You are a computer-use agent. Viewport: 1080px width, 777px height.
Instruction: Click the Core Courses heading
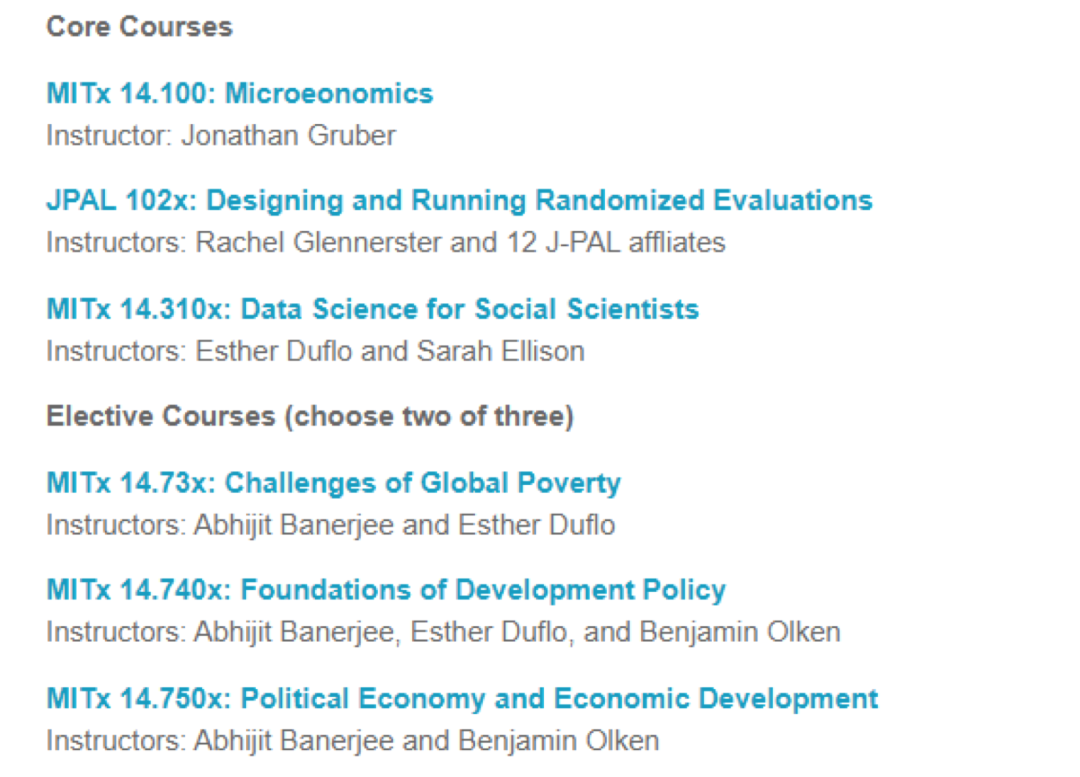[139, 27]
